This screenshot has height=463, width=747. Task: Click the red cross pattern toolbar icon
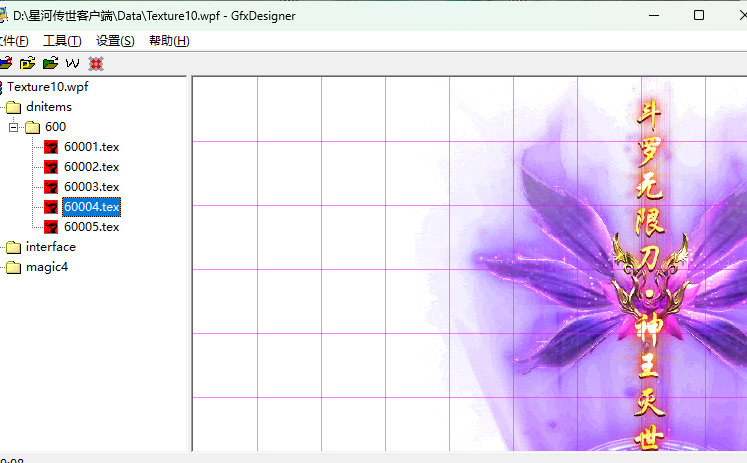[x=96, y=63]
